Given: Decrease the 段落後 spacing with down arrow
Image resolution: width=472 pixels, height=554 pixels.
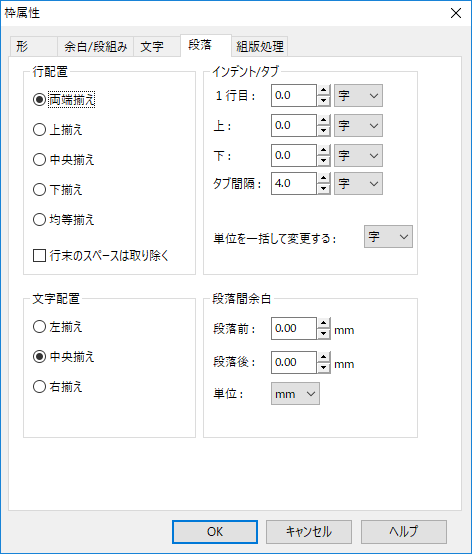Looking at the screenshot, I should [x=323, y=367].
